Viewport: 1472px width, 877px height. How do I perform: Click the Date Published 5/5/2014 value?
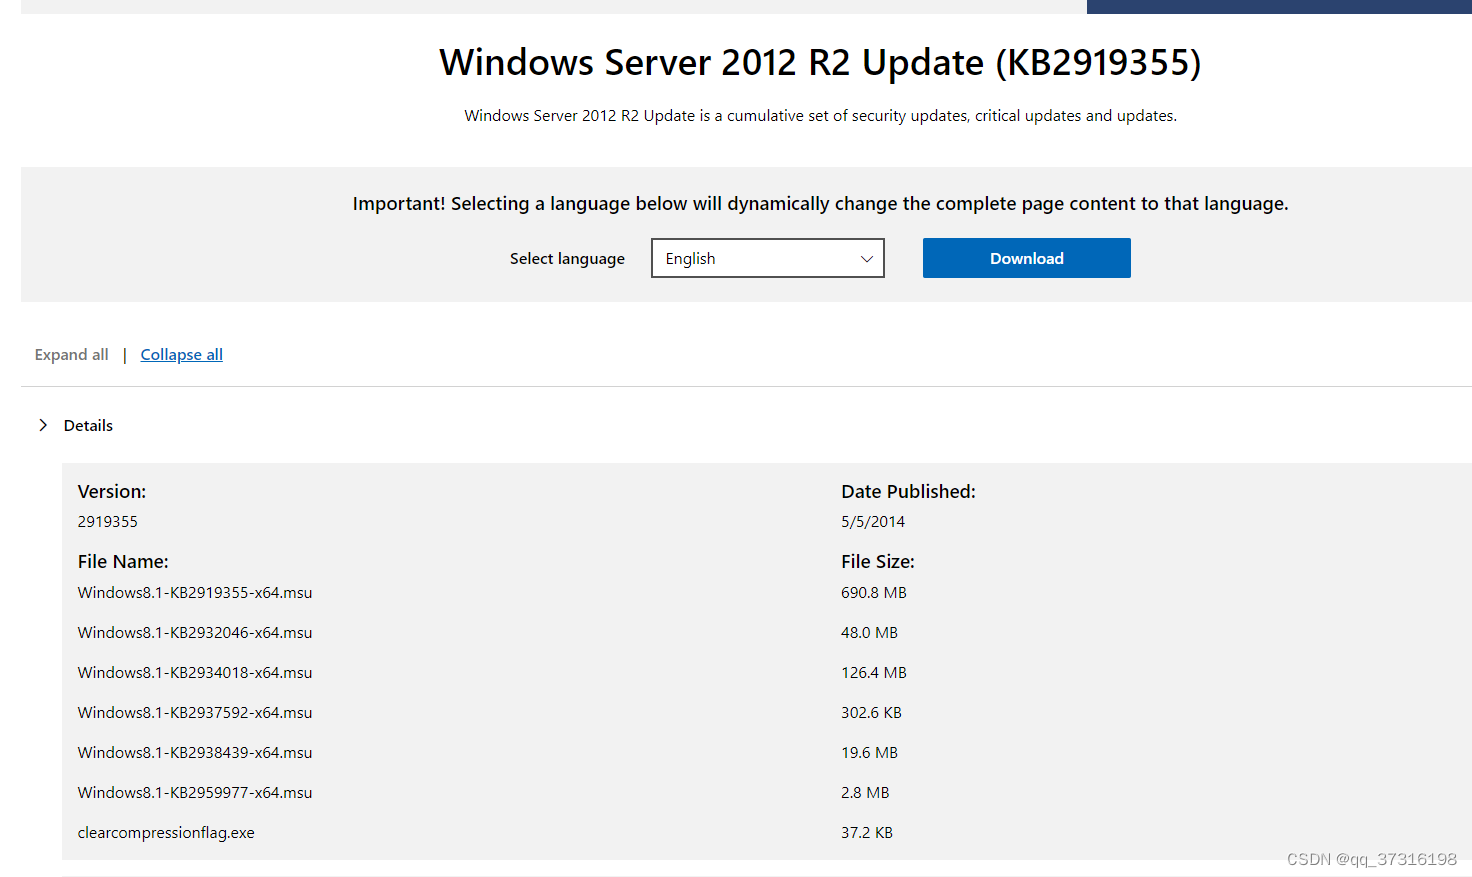pos(873,521)
